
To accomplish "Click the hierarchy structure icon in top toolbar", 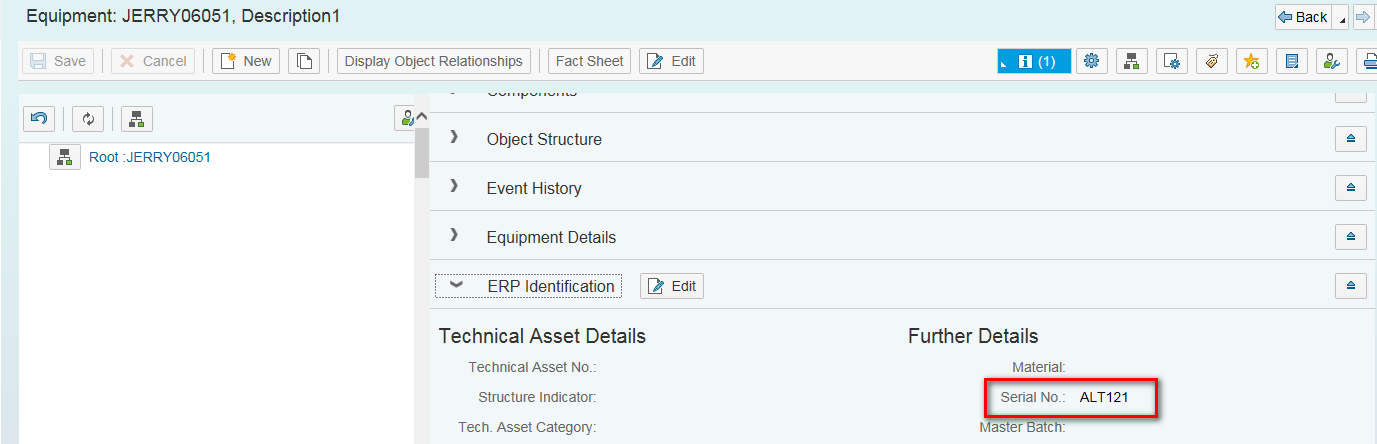I will (x=1131, y=61).
